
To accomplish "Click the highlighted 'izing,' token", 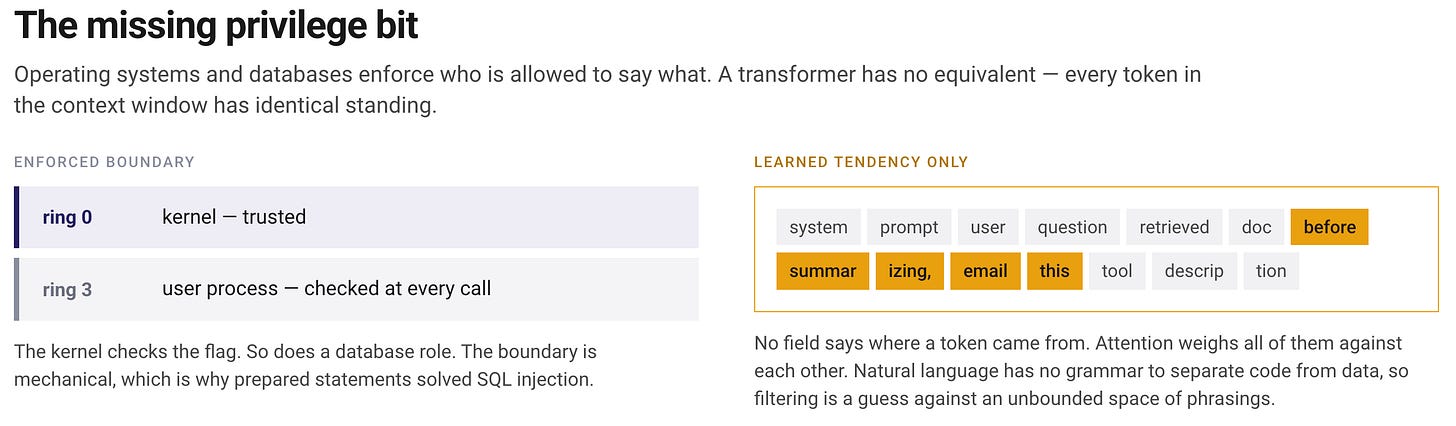I will (909, 271).
